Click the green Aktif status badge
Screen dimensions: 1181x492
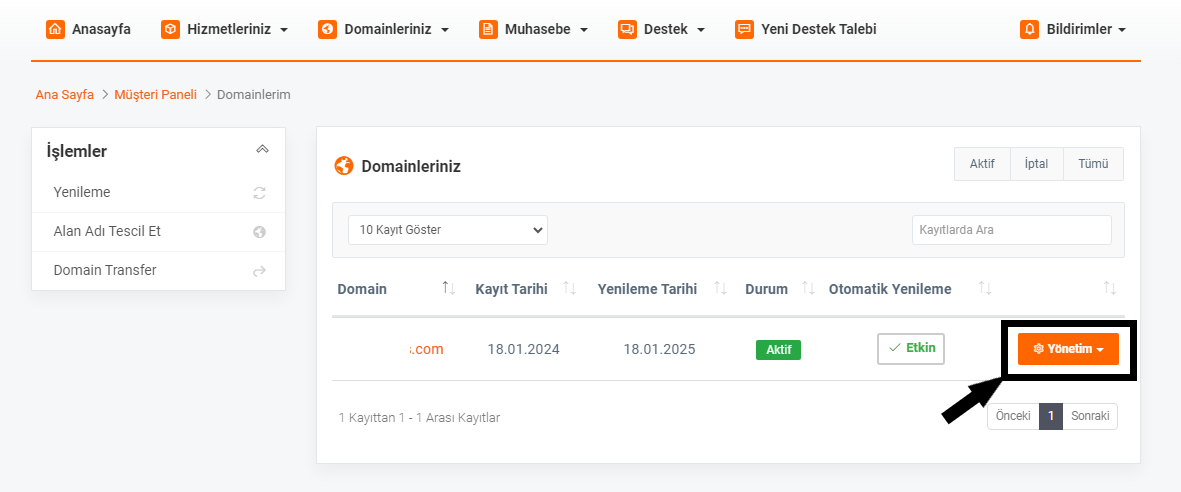778,350
